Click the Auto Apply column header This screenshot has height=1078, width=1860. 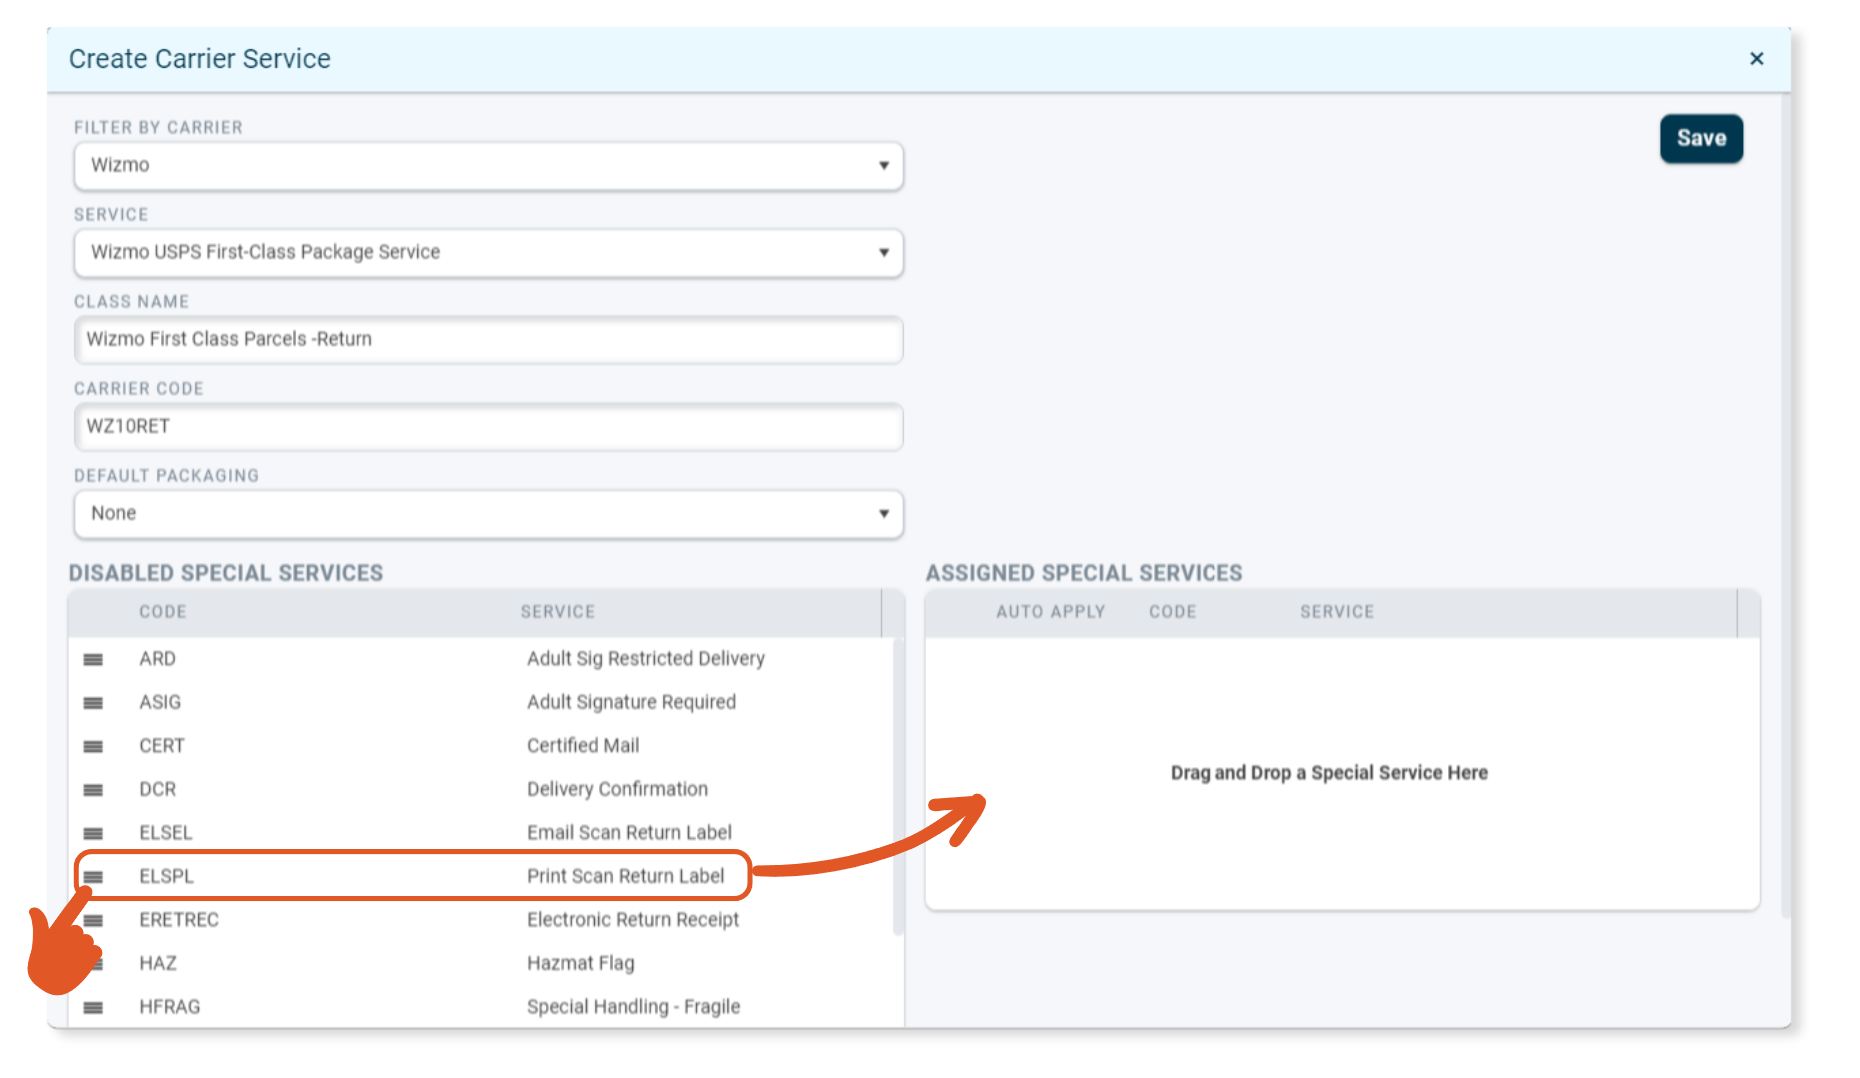(1051, 611)
